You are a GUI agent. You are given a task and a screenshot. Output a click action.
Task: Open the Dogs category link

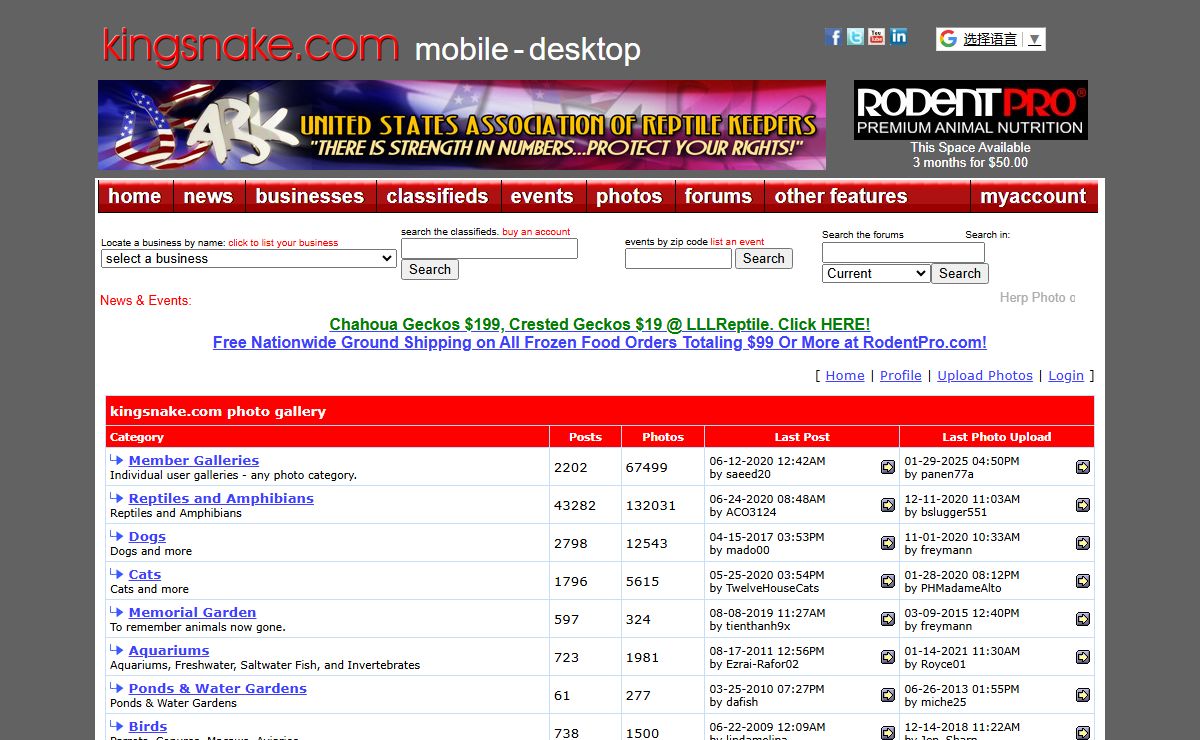(147, 536)
